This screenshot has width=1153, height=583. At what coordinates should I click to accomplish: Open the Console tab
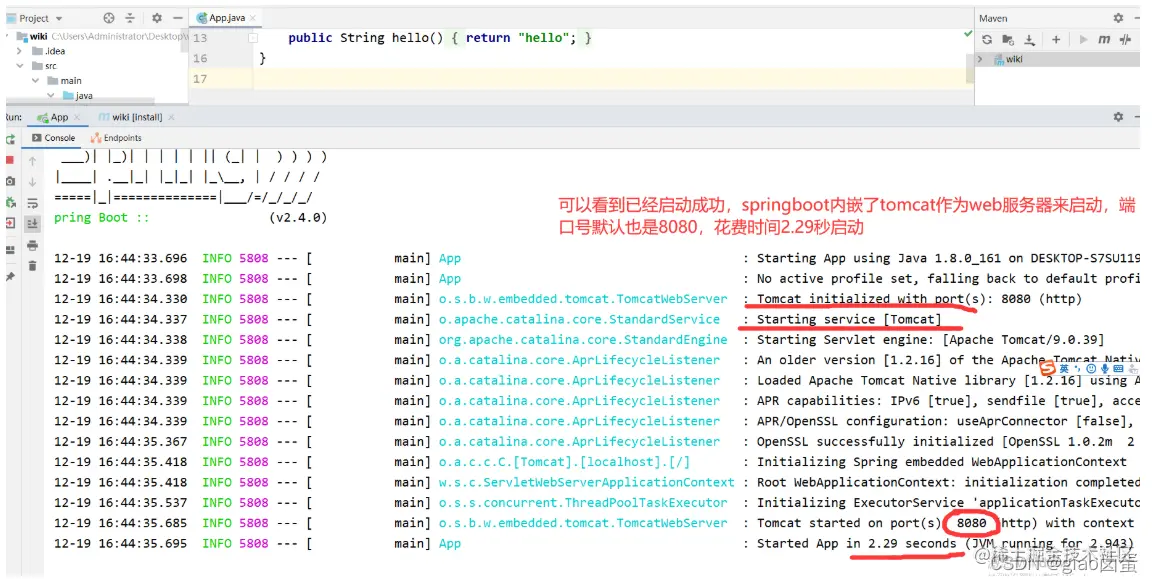[54, 137]
